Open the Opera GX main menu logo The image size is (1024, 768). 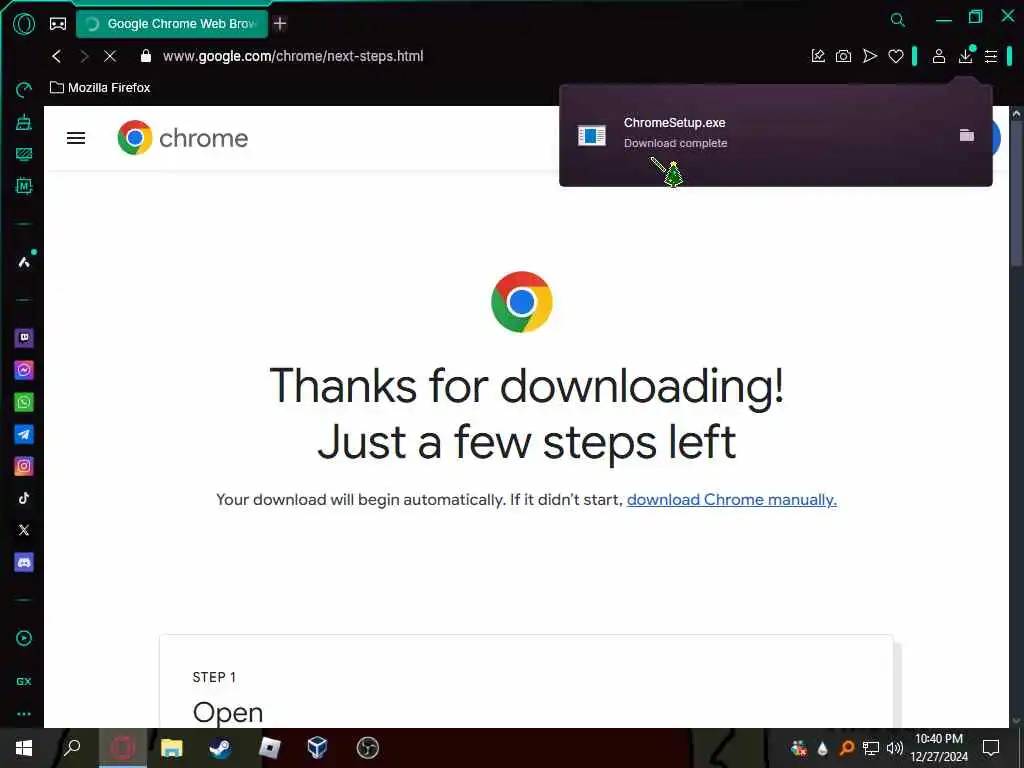[x=24, y=24]
